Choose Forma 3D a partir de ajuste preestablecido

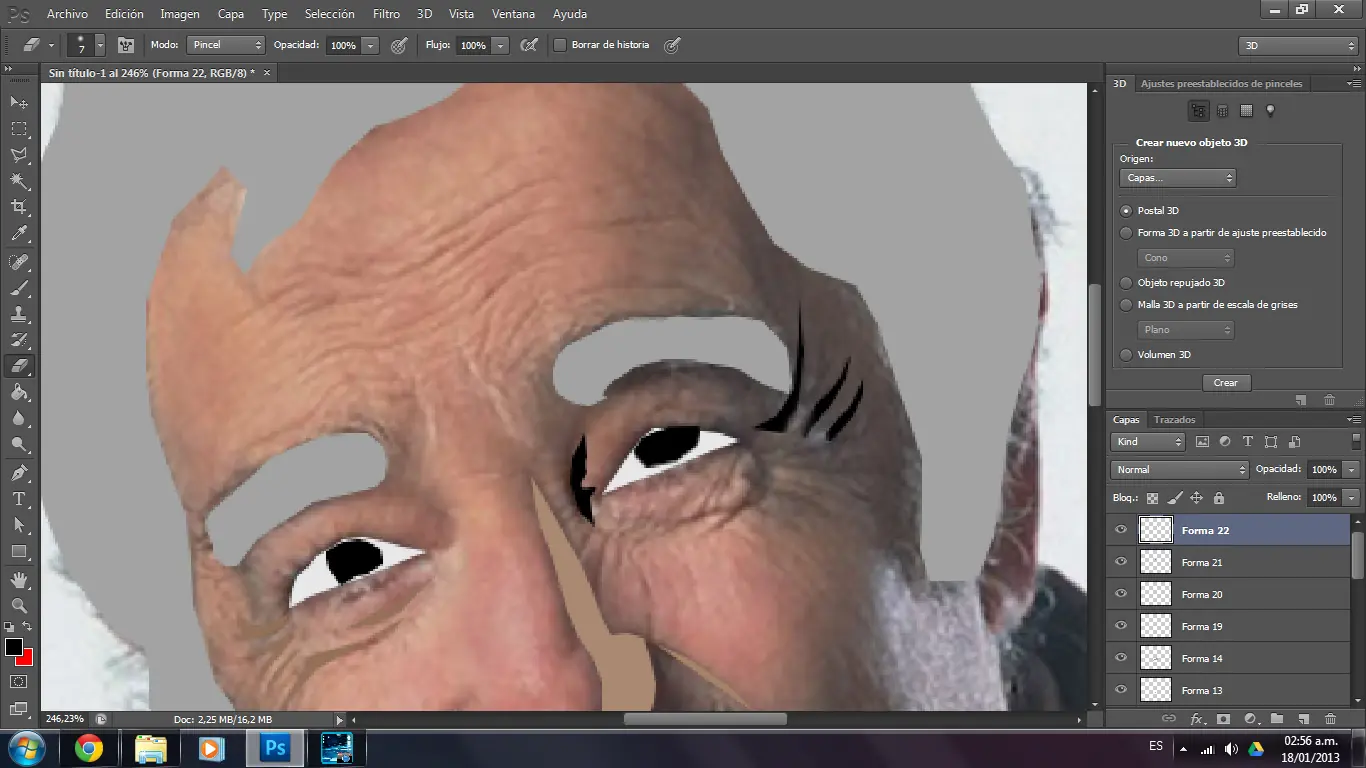(x=1126, y=233)
